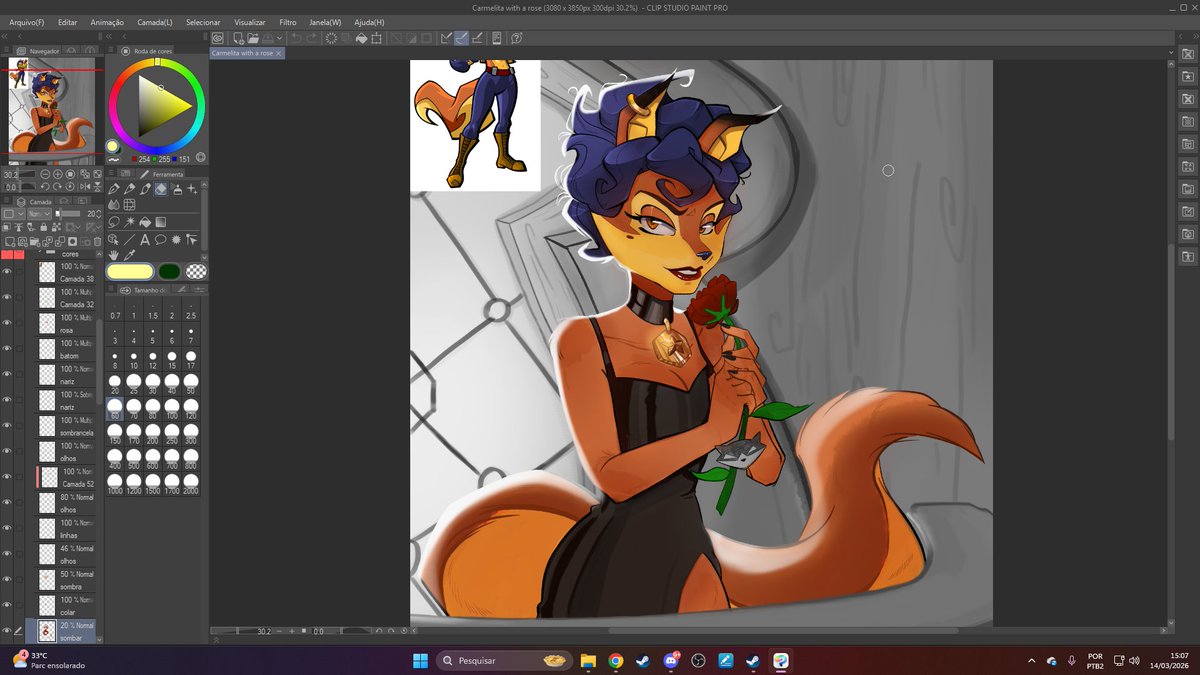Expand Ferramenta tool list down arrow
Screen dimensions: 1200x675
(x=204, y=256)
